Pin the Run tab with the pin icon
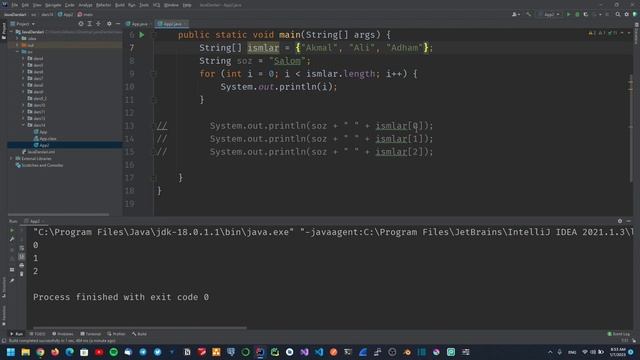Image resolution: width=640 pixels, height=360 pixels. [x=12, y=280]
